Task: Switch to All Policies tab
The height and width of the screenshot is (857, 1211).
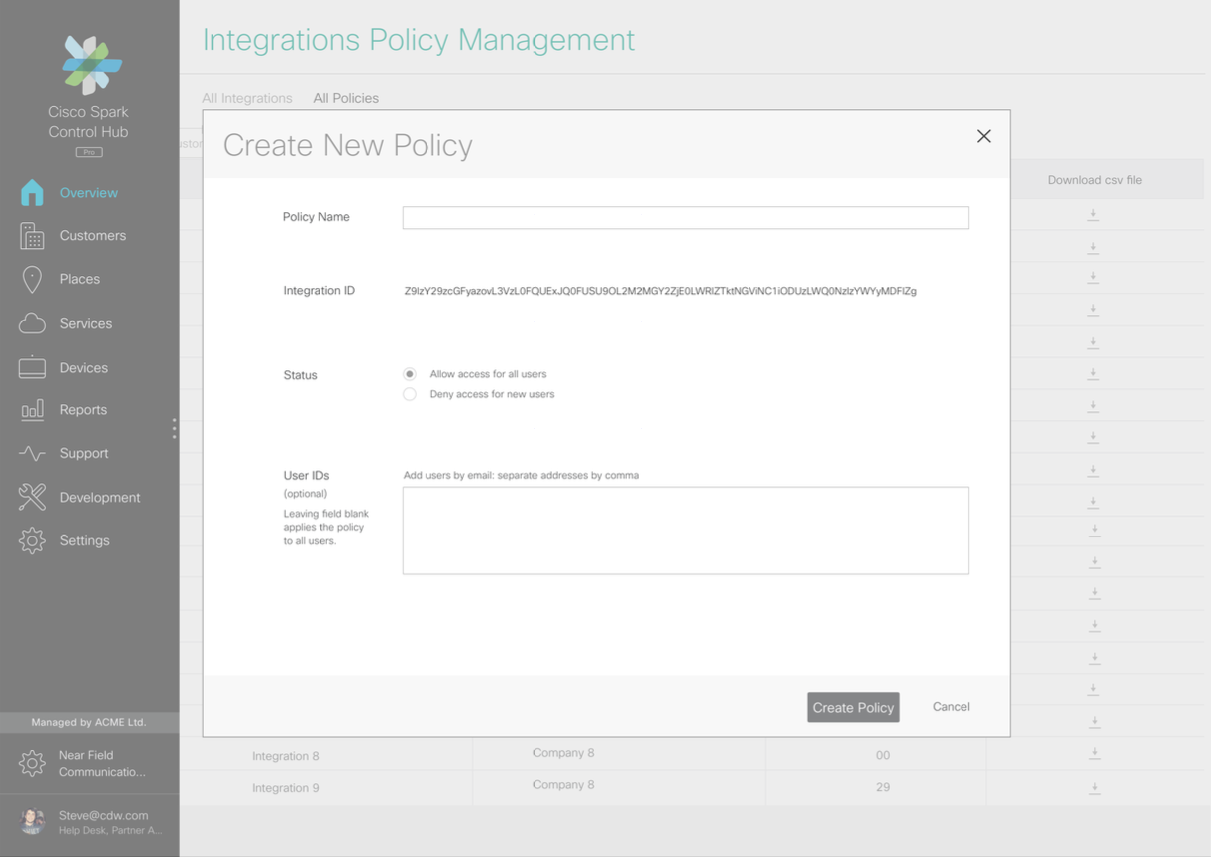Action: (x=346, y=98)
